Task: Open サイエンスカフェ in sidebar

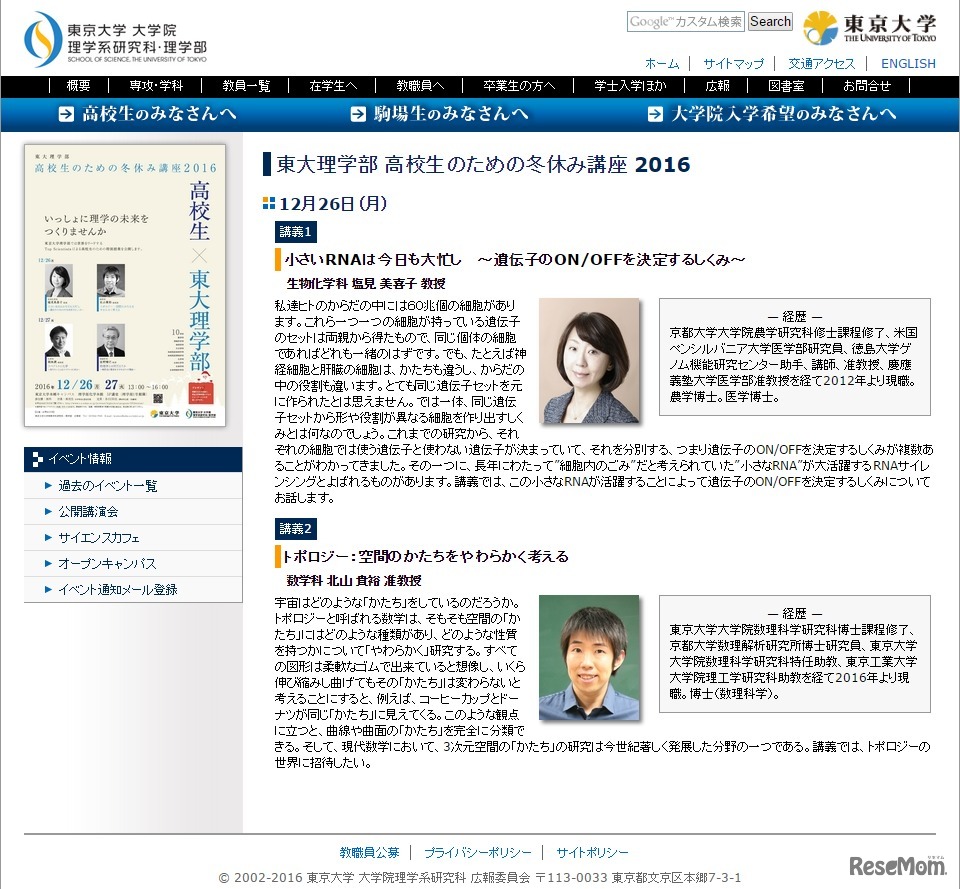Action: click(x=99, y=538)
